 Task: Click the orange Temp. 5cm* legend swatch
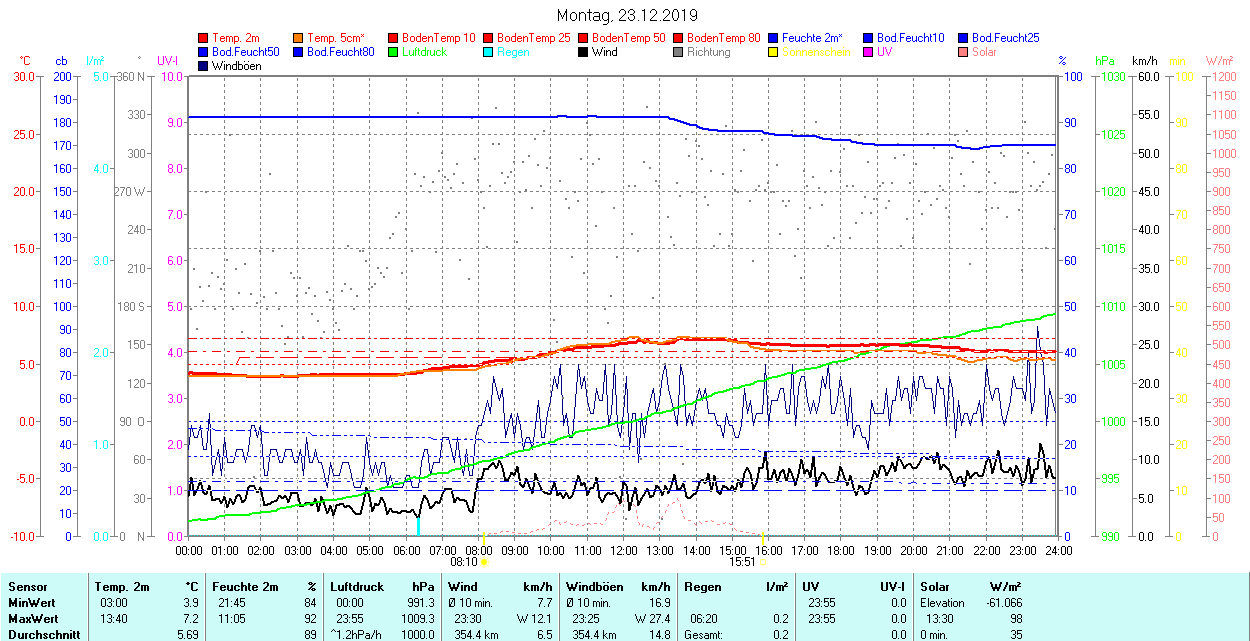click(299, 38)
